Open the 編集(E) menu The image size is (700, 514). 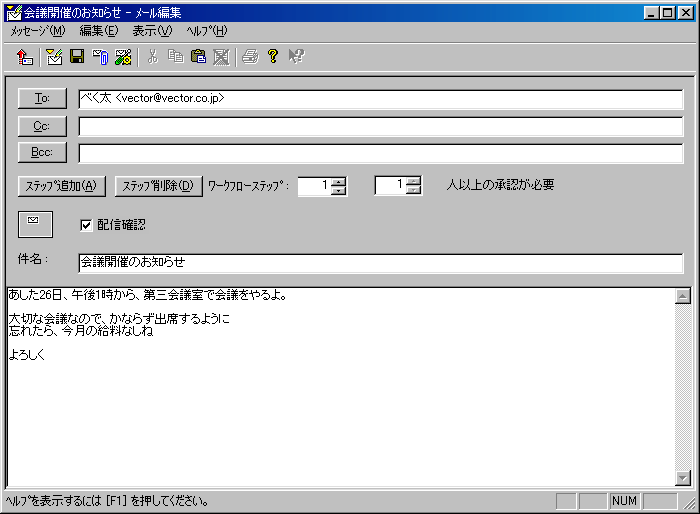tap(99, 31)
